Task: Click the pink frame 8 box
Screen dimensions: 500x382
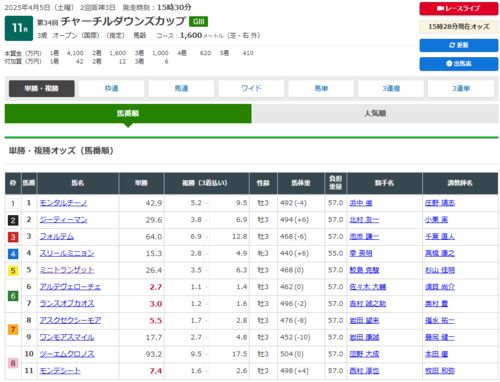Action: (x=13, y=363)
